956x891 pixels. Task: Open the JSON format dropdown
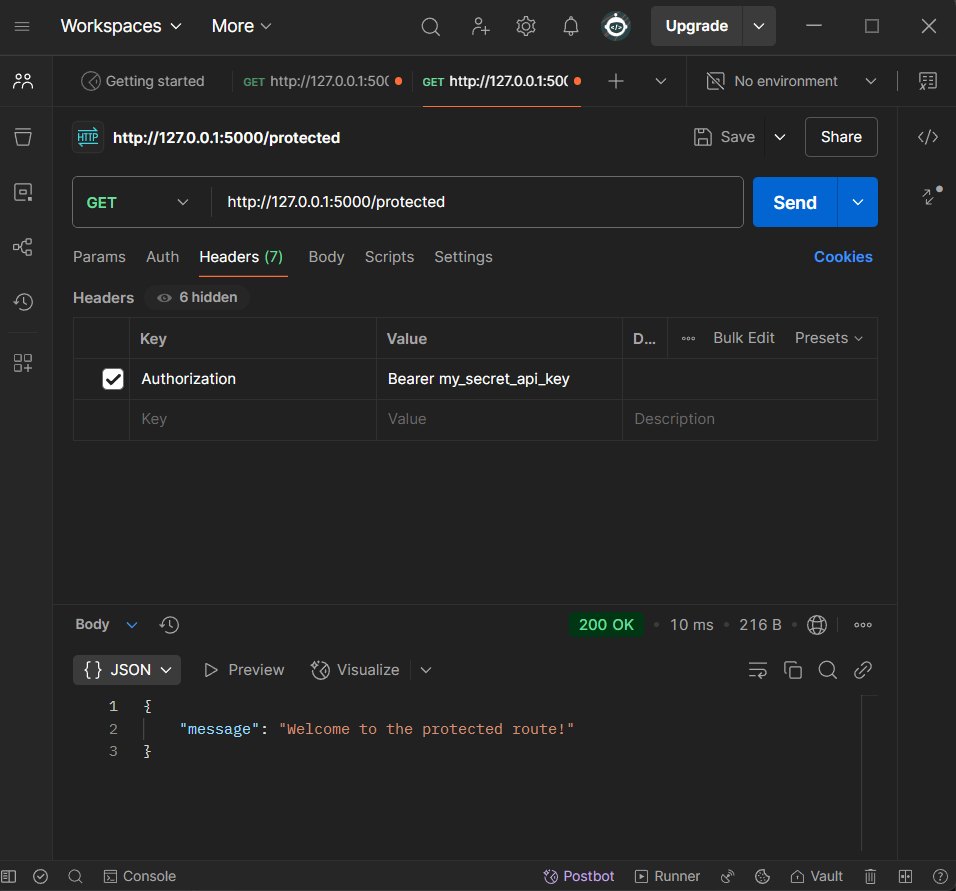coord(127,670)
